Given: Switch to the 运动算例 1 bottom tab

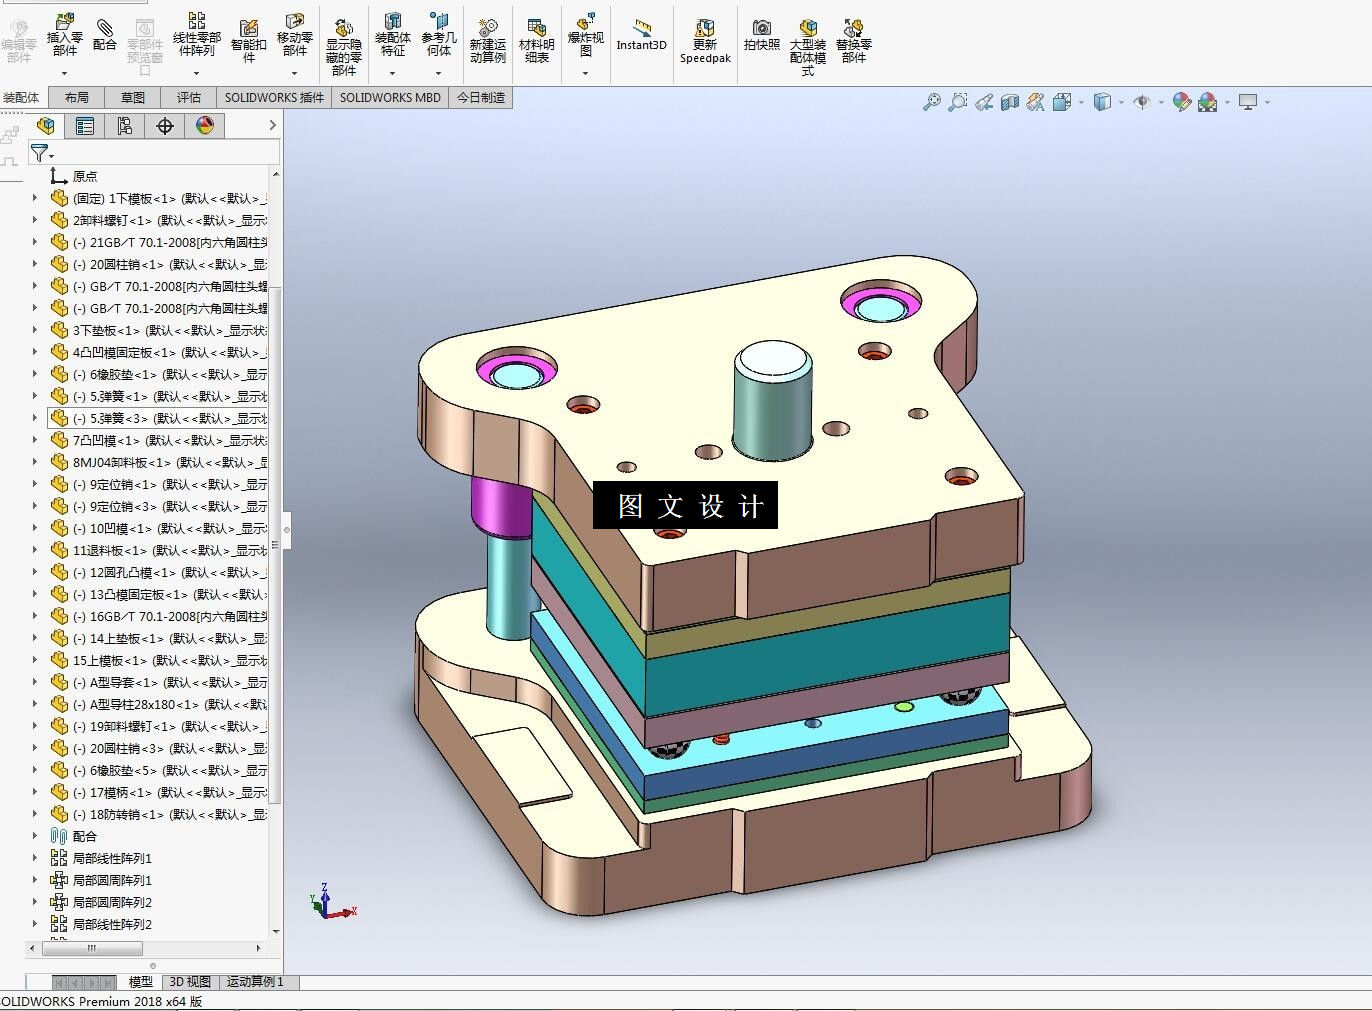Looking at the screenshot, I should pos(255,982).
